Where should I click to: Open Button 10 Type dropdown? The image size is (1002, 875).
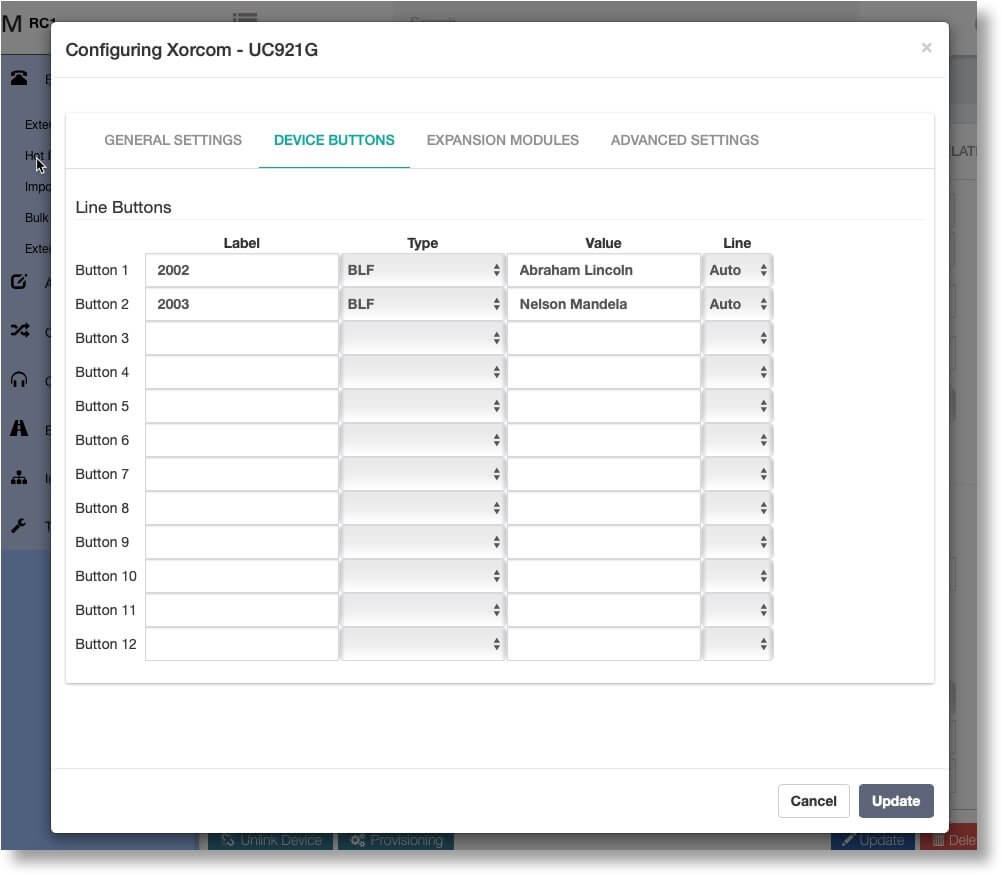point(422,576)
